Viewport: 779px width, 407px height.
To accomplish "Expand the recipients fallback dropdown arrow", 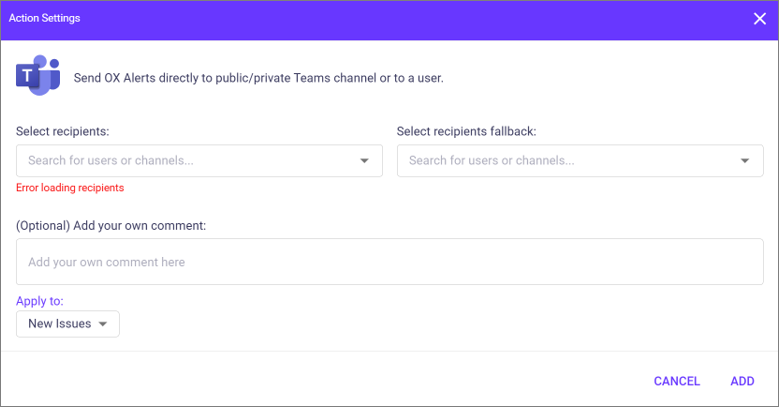I will [745, 161].
